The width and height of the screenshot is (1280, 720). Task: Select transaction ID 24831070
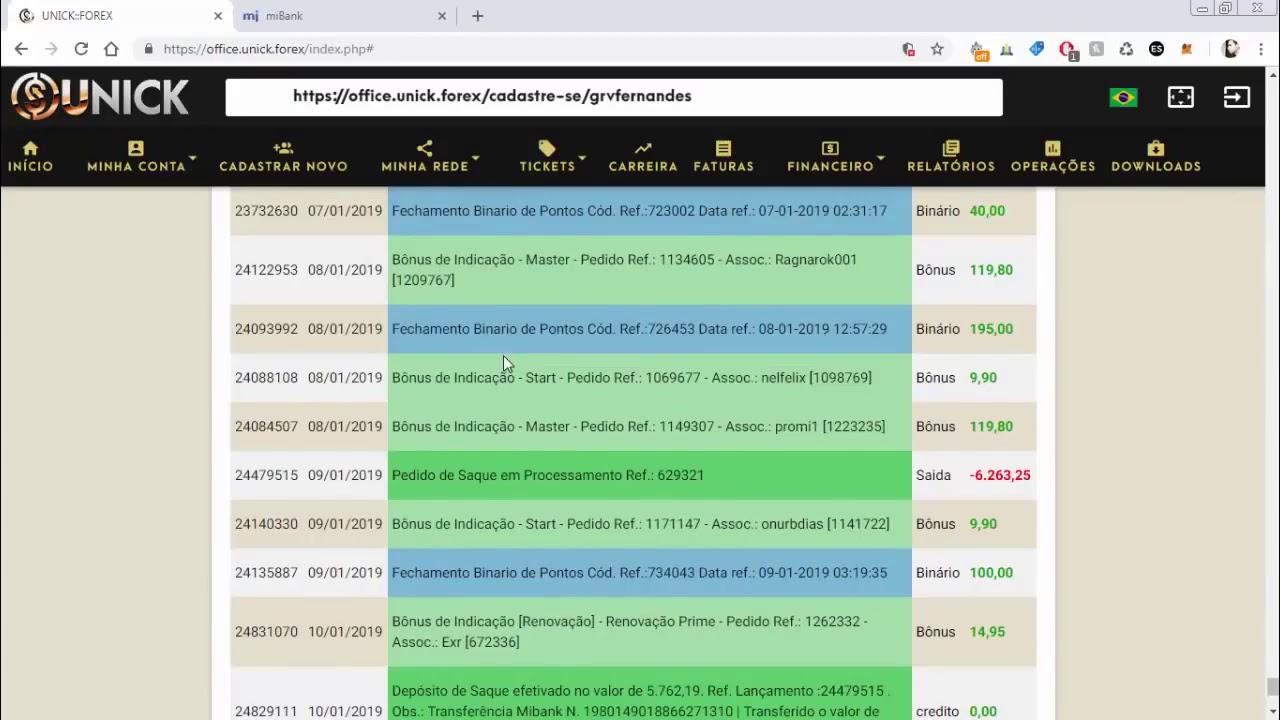tap(266, 632)
